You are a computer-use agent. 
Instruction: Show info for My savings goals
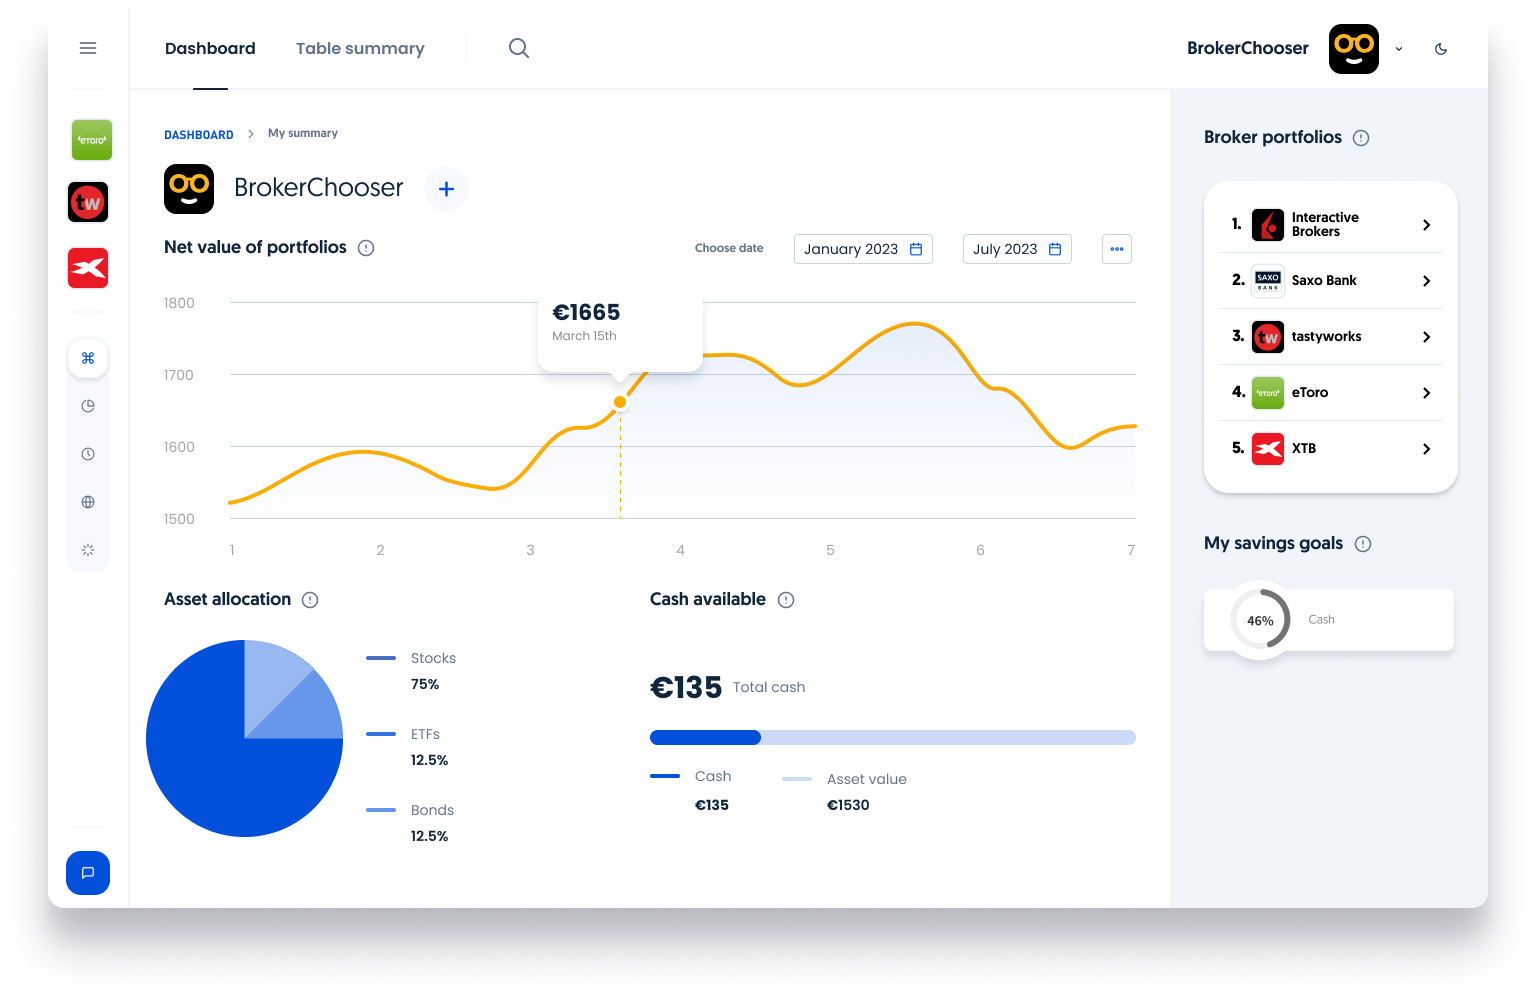click(x=1363, y=544)
